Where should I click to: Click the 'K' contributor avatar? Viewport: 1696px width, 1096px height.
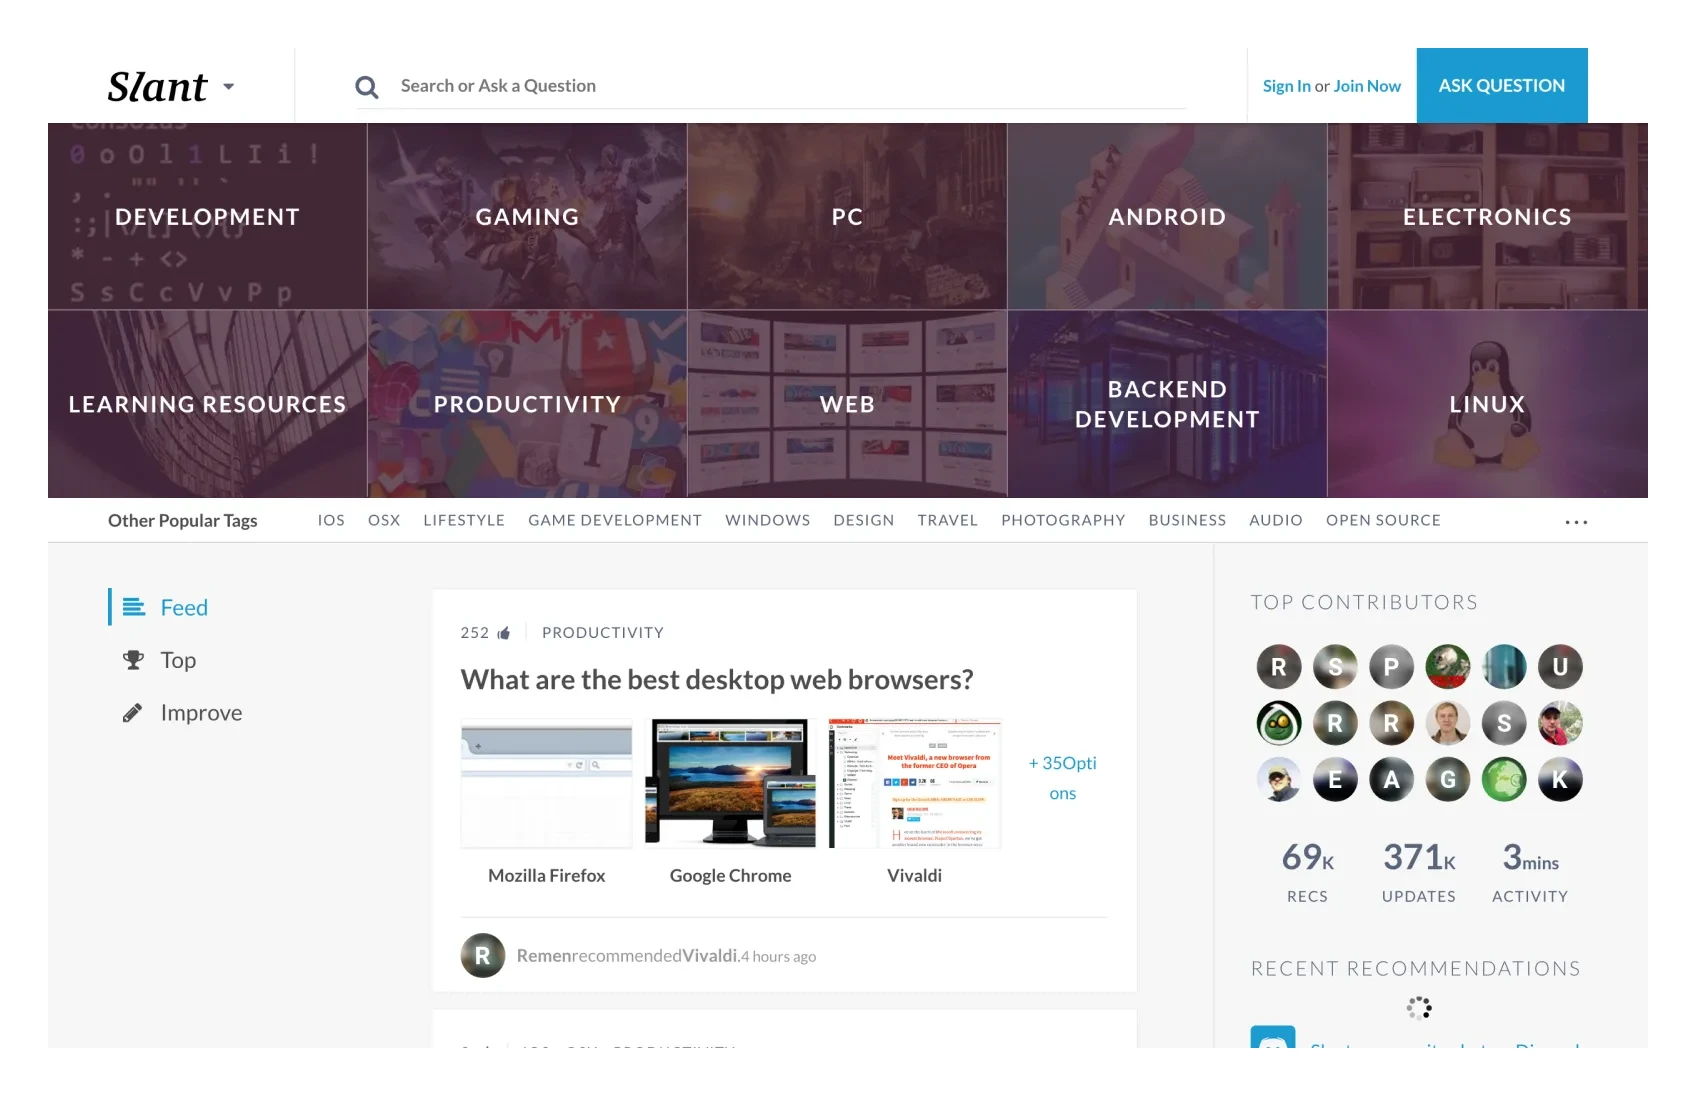pyautogui.click(x=1560, y=780)
